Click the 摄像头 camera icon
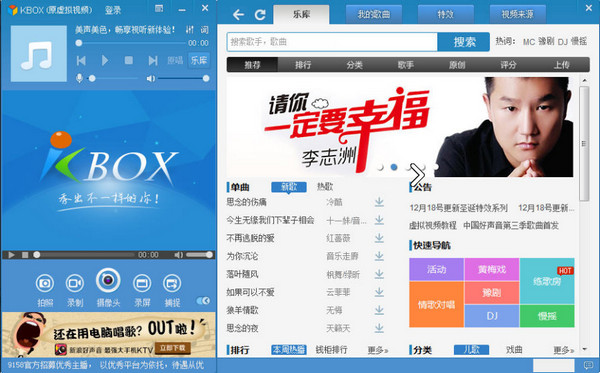Screen dimensions: 600x373 108,280
